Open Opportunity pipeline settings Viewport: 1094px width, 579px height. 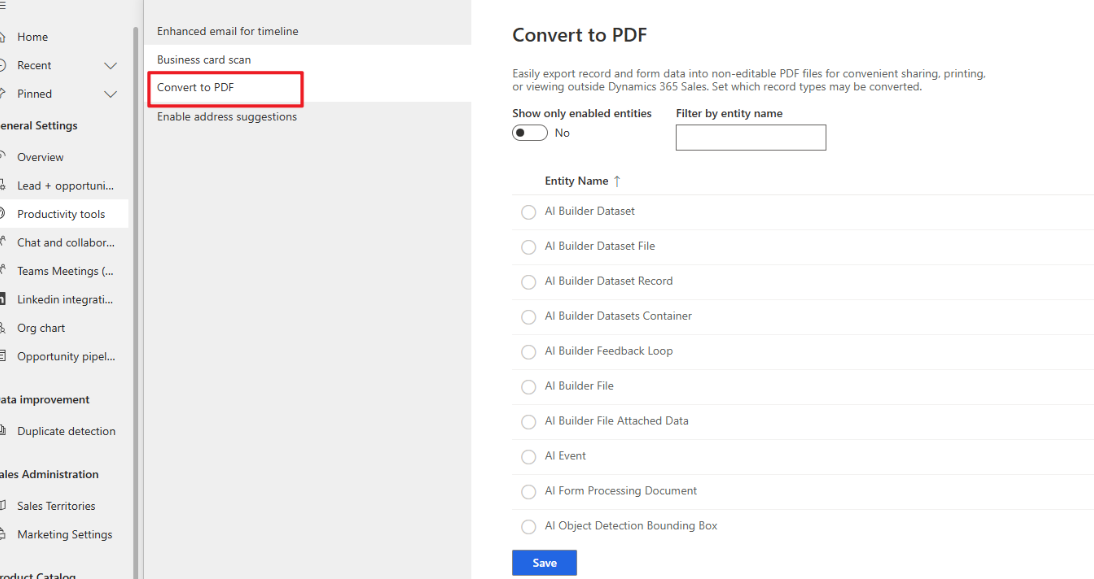(x=66, y=356)
